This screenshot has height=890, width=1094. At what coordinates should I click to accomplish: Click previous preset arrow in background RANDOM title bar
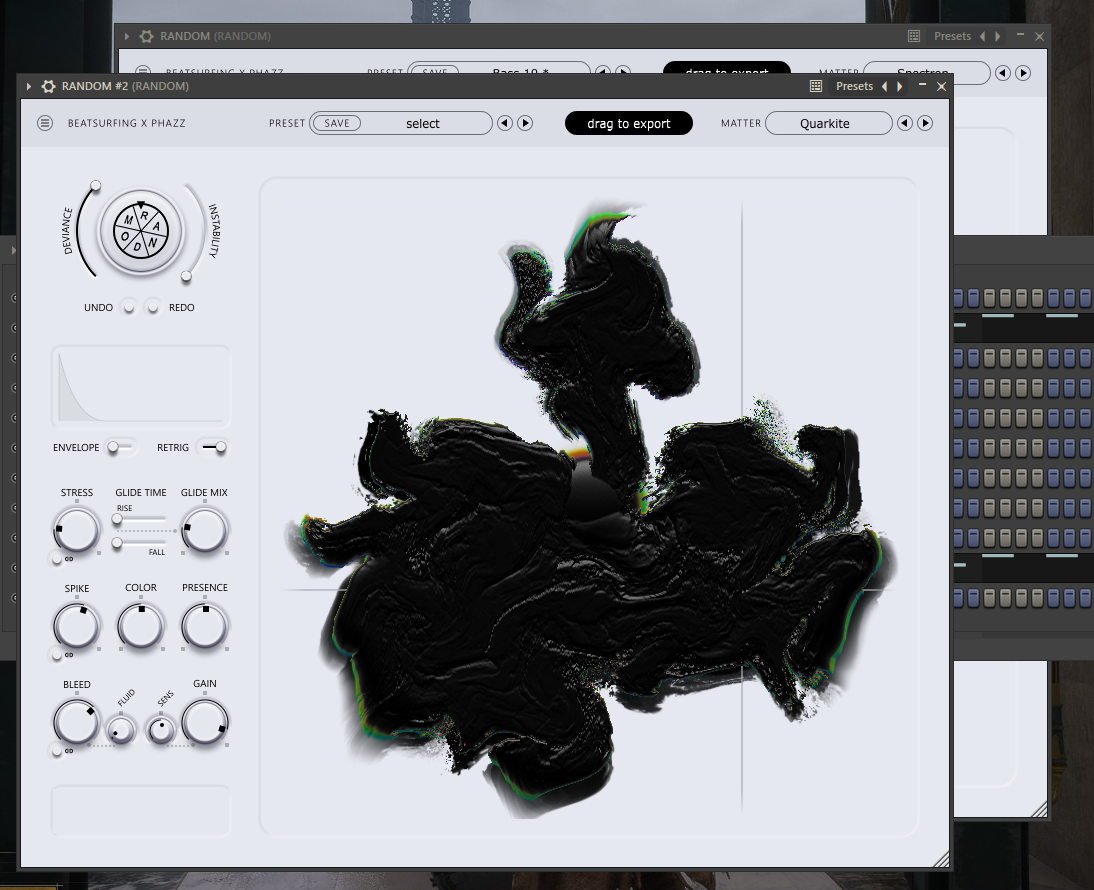point(982,36)
